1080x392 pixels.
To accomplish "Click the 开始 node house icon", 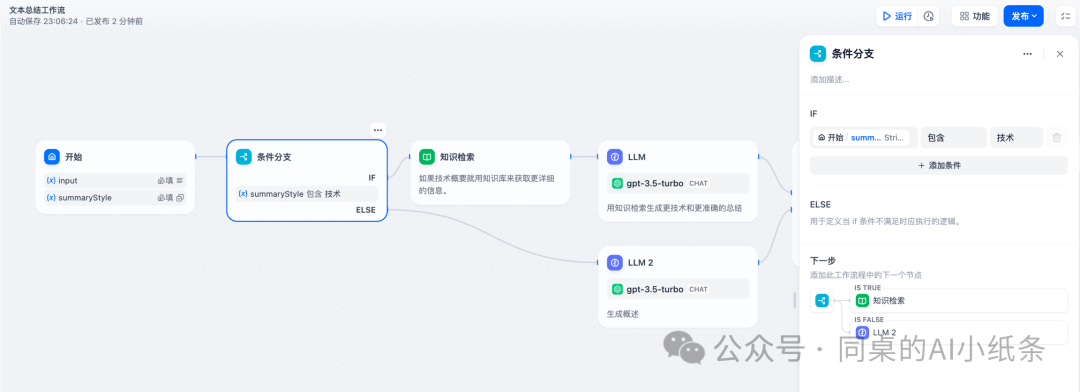I will [x=52, y=157].
